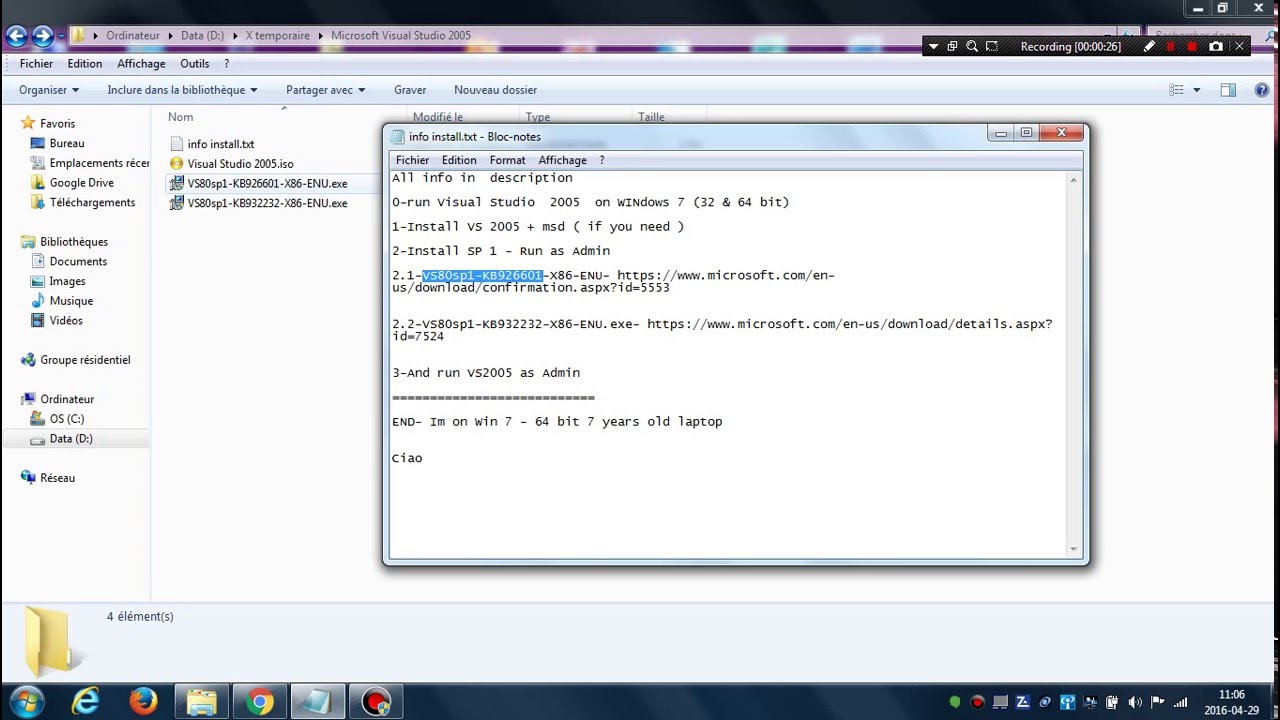Open the Organiser dropdown
Screen dimensions: 1280x720
(49, 90)
